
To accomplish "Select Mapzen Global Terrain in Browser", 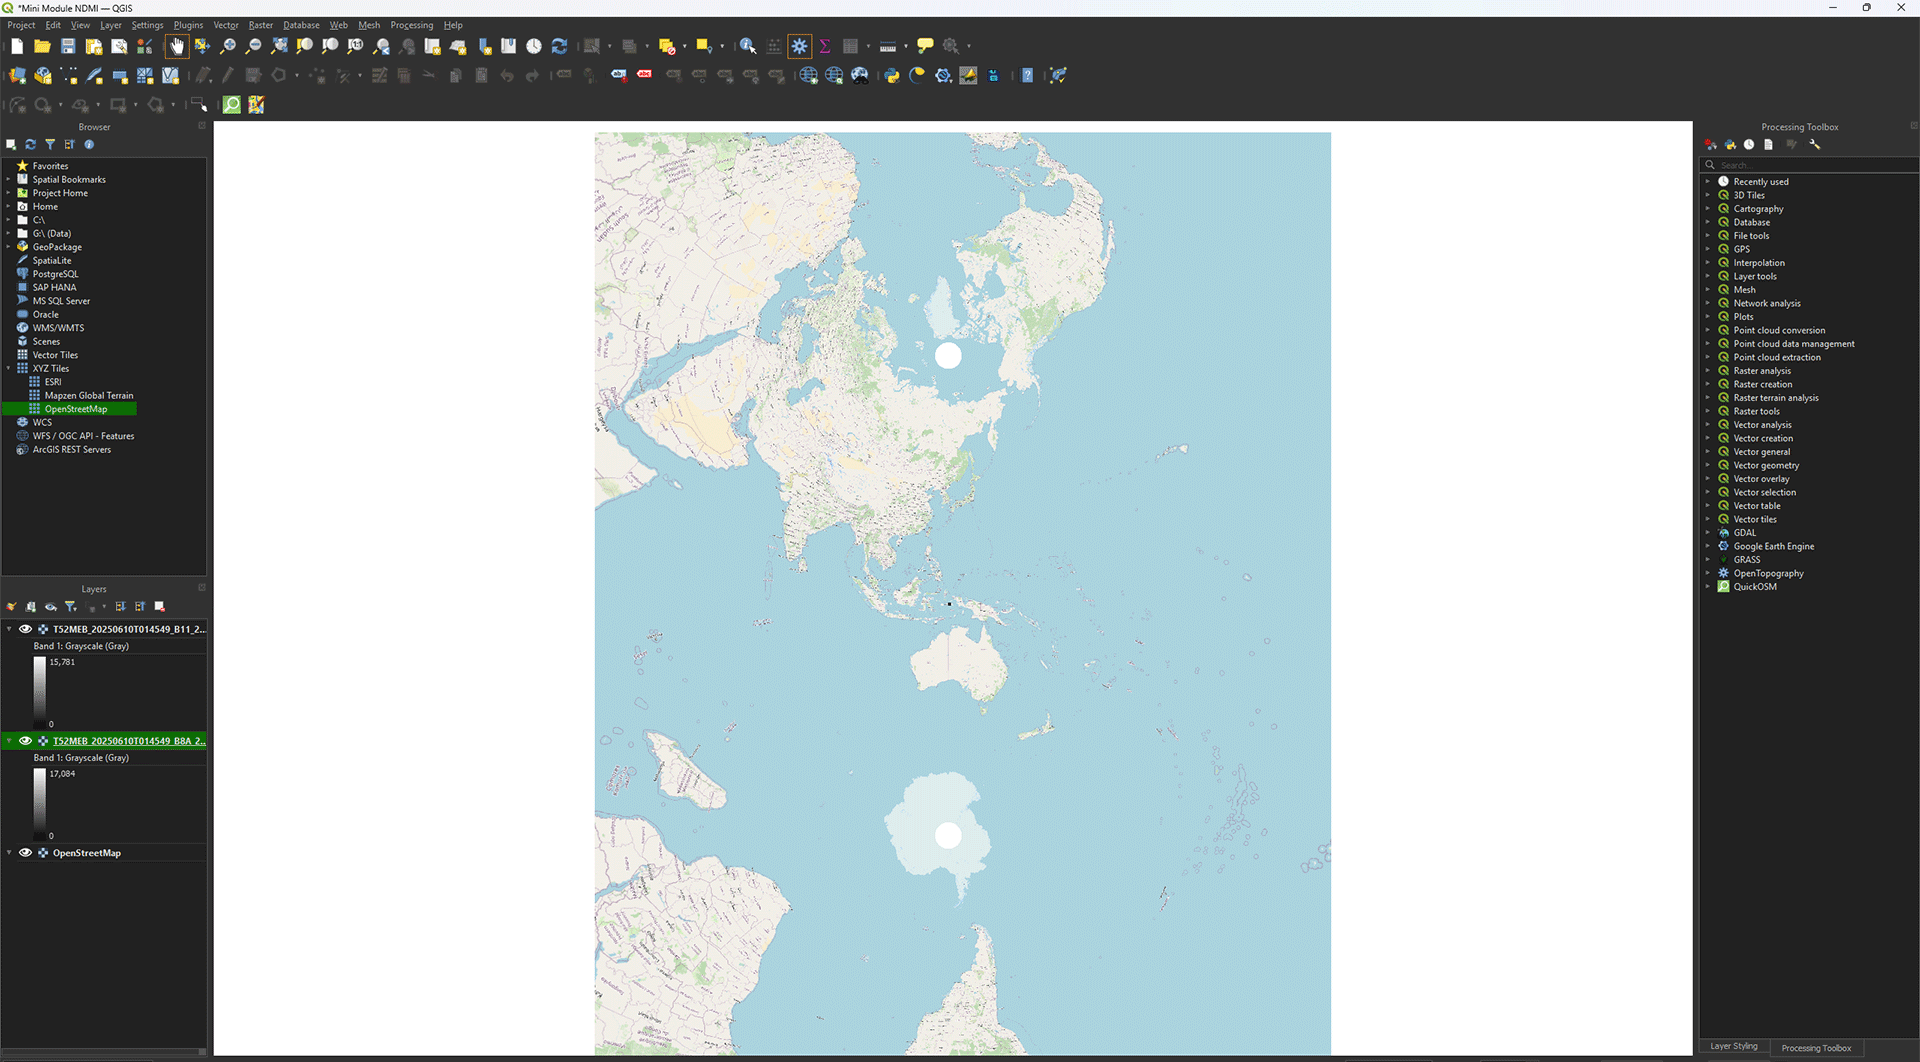I will pyautogui.click(x=88, y=396).
